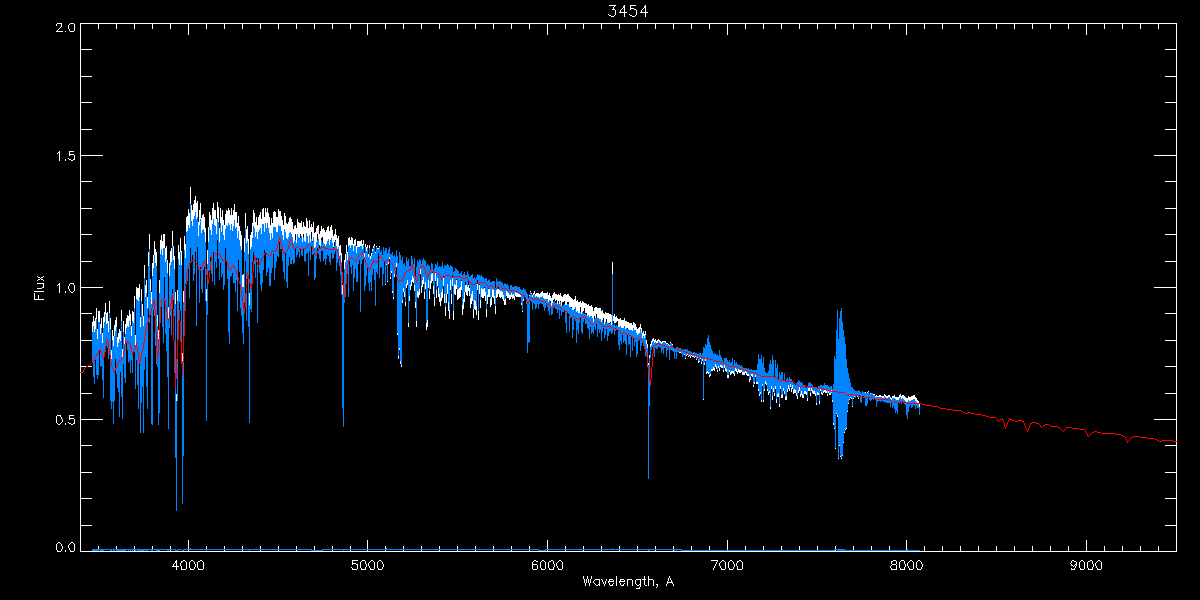1200x600 pixels.
Task: Click the x-axis tick label 5000
Action: (367, 565)
